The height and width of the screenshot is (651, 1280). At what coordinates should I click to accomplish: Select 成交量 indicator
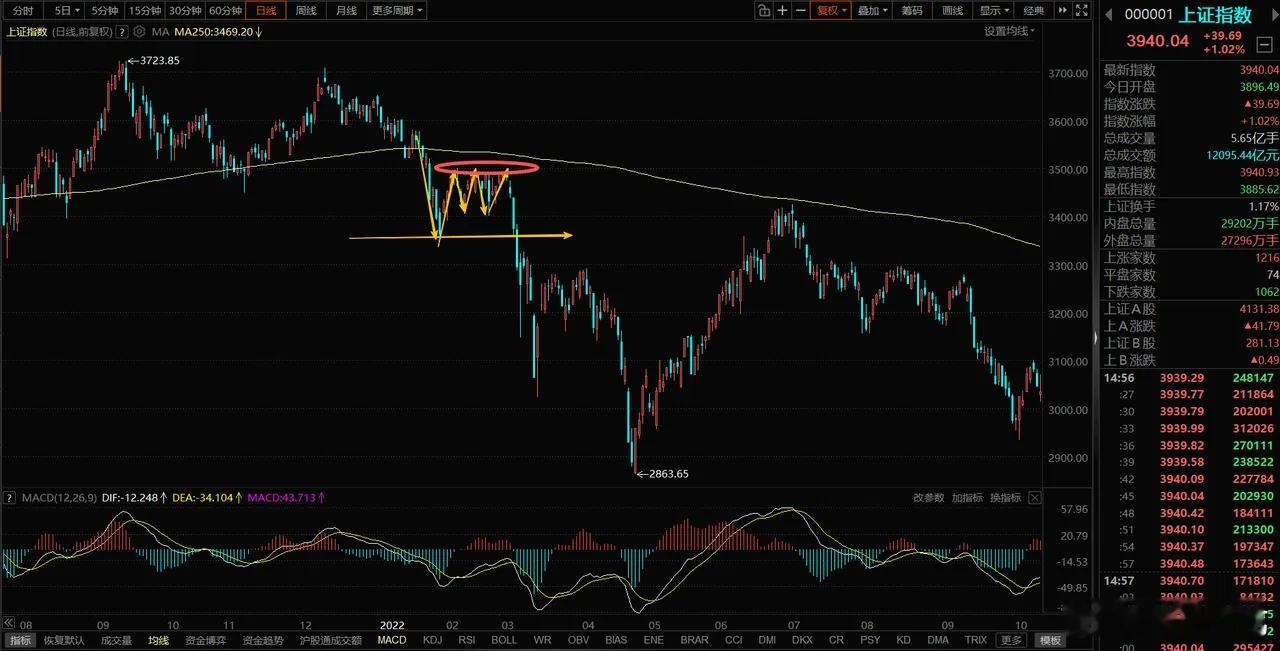[x=116, y=640]
